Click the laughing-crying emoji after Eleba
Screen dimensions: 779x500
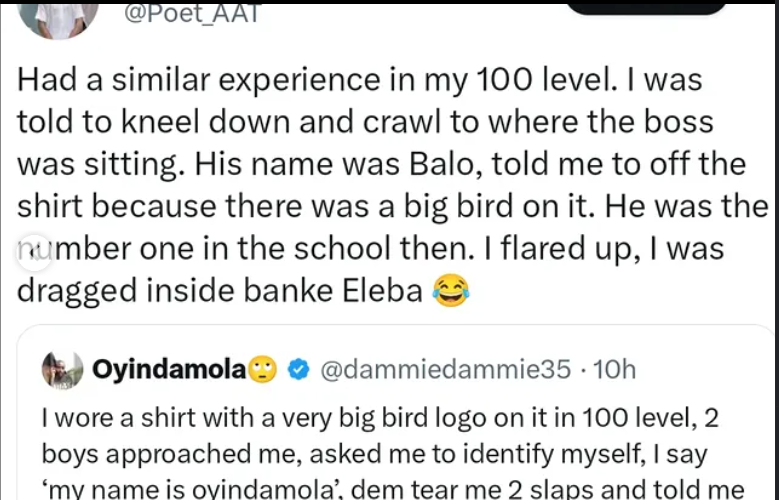coord(450,291)
